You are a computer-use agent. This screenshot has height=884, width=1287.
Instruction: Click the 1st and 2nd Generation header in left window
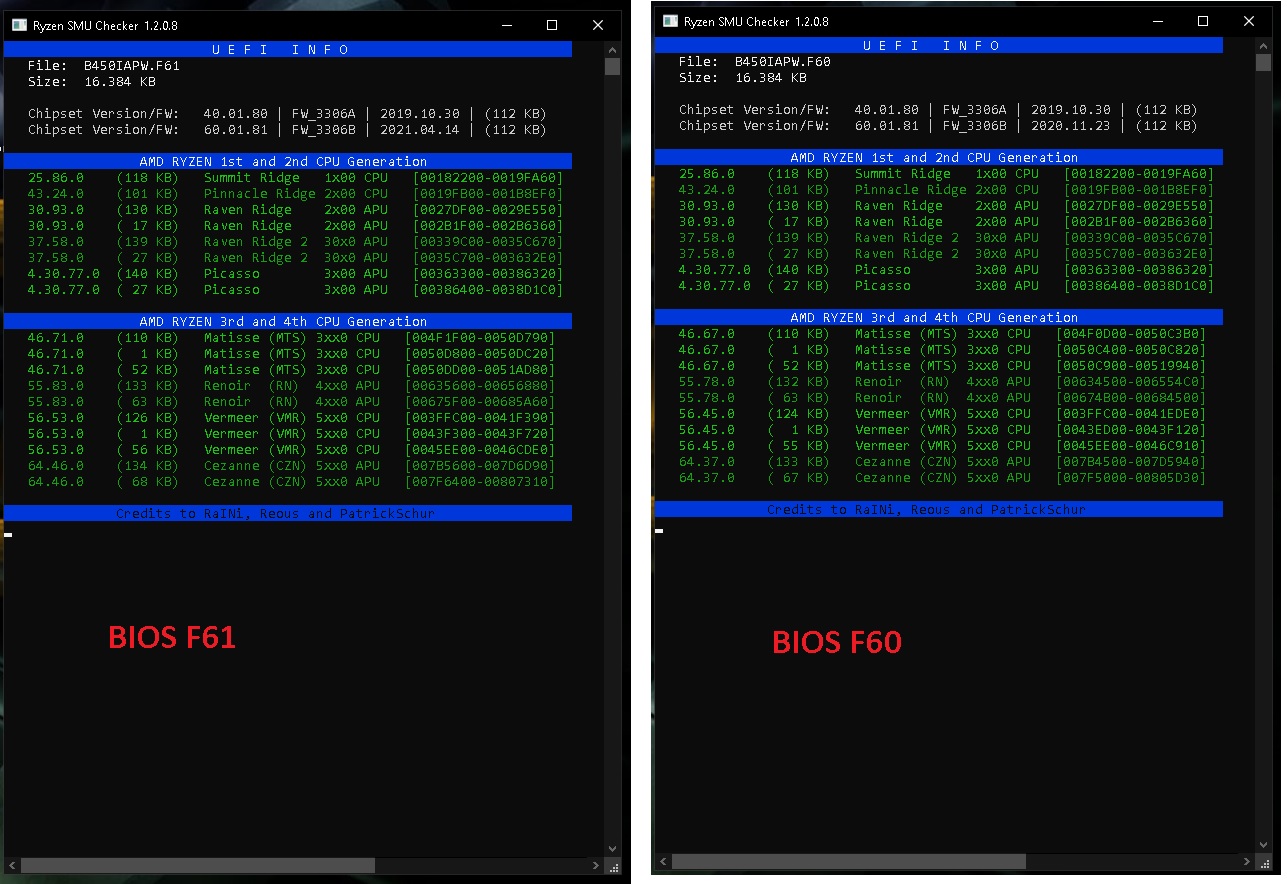click(x=287, y=161)
